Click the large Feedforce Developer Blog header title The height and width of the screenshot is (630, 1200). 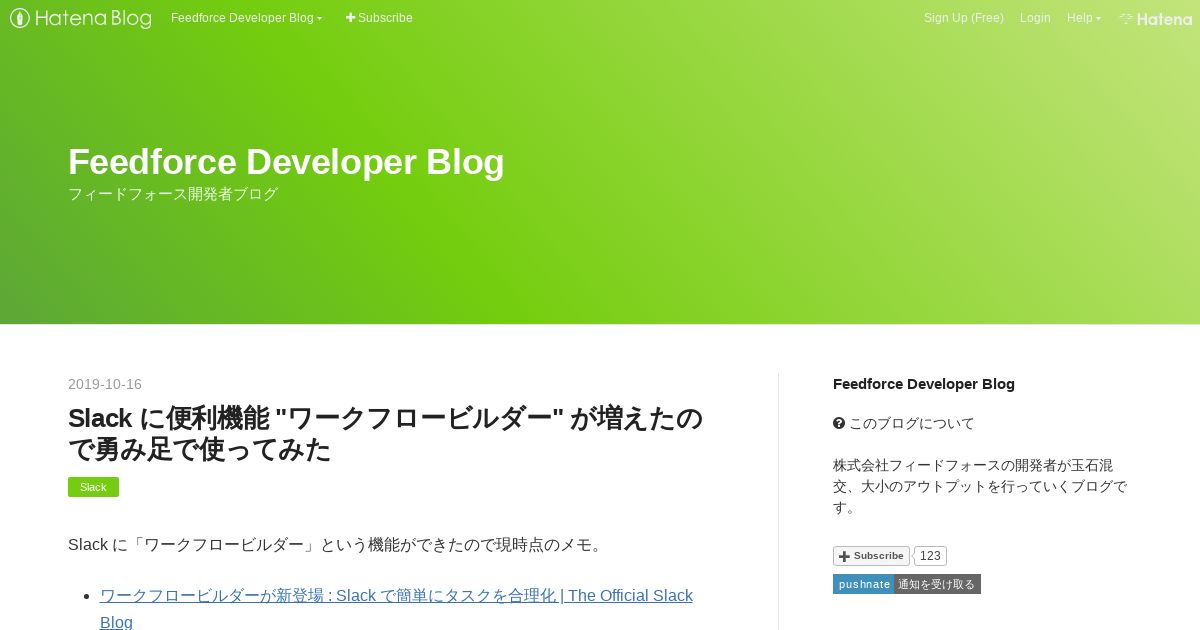[x=286, y=162]
